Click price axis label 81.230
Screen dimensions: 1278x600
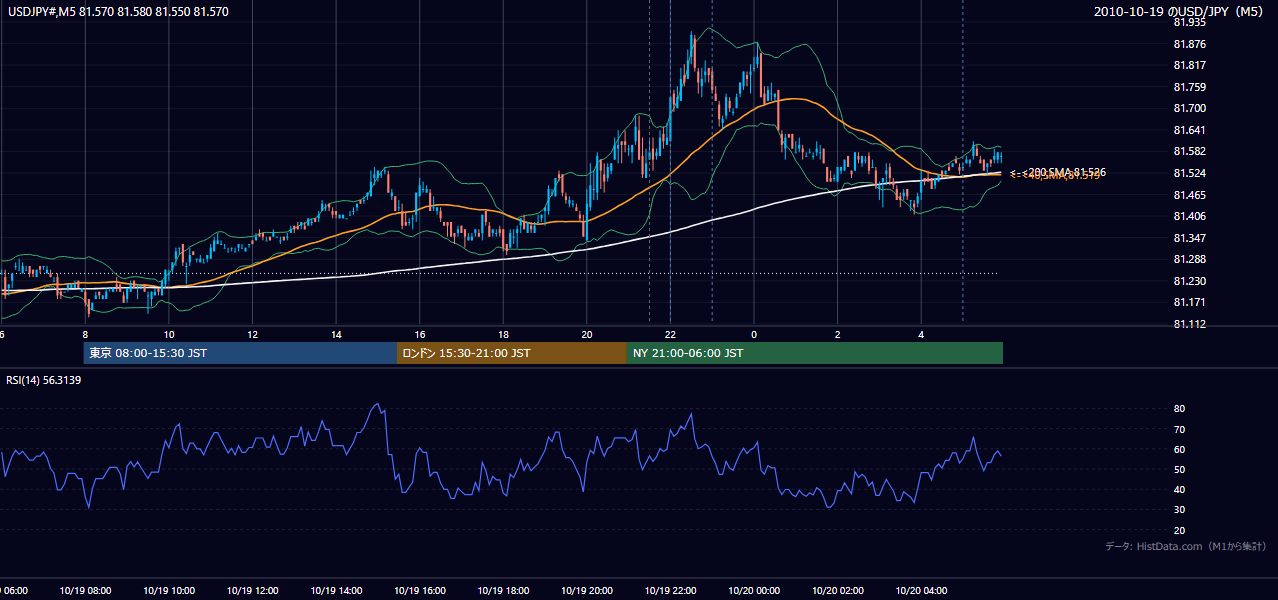click(1189, 281)
